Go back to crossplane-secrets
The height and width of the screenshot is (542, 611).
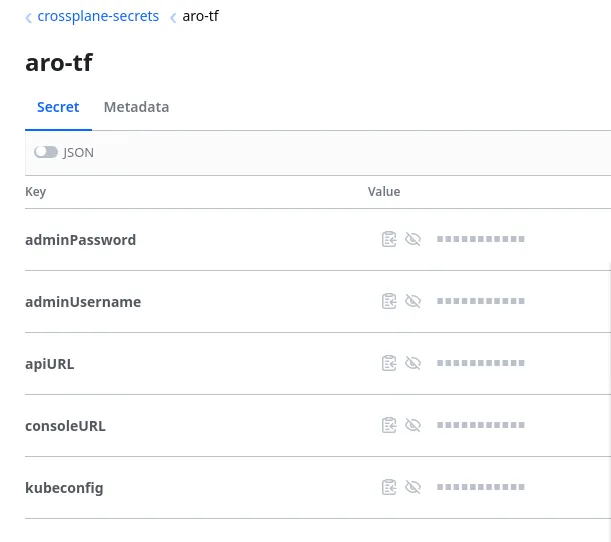98,16
